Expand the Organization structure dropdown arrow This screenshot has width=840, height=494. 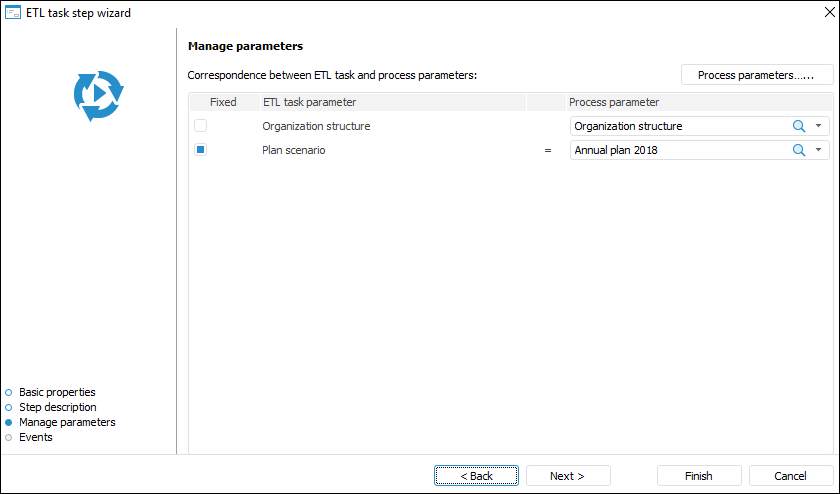click(819, 126)
